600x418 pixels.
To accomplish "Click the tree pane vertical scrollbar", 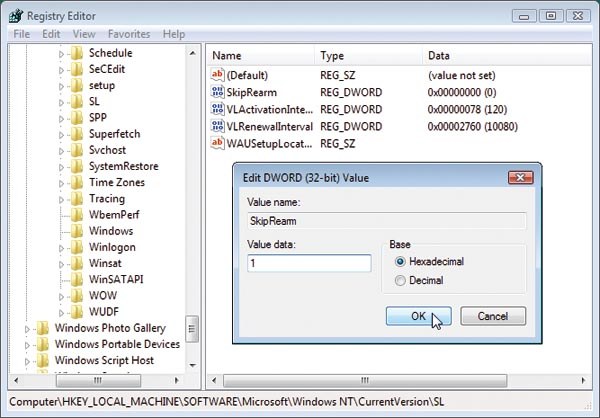I will click(193, 200).
